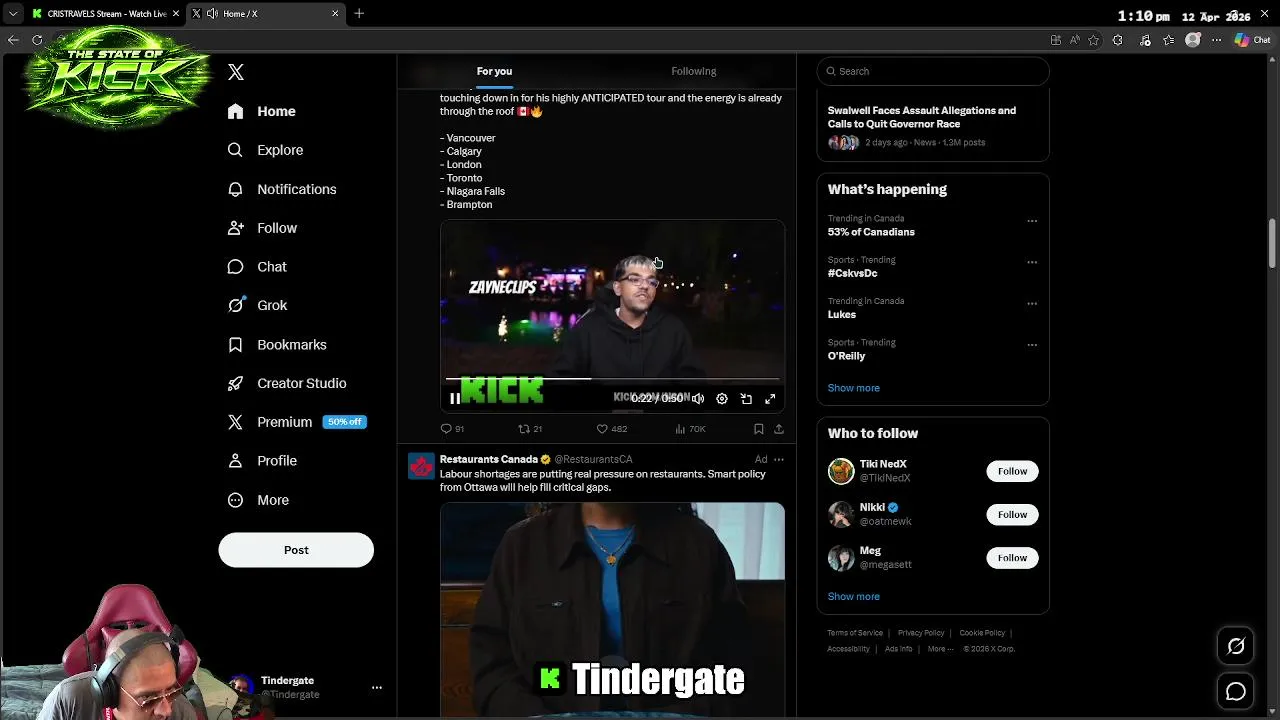Open more options for O'Reilly trend
This screenshot has width=1280, height=720.
(x=1032, y=345)
